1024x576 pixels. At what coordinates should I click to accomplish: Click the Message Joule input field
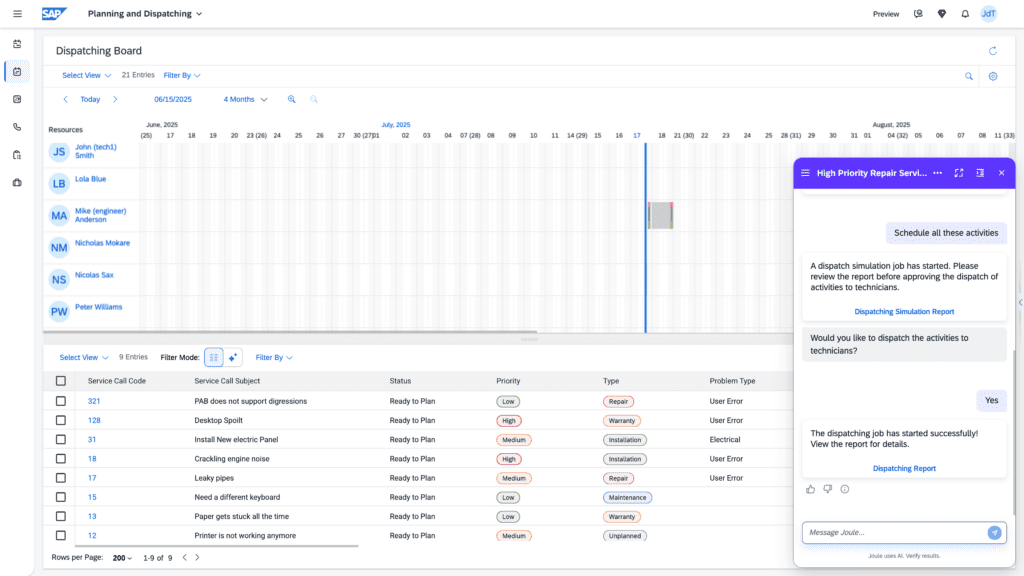(x=890, y=533)
